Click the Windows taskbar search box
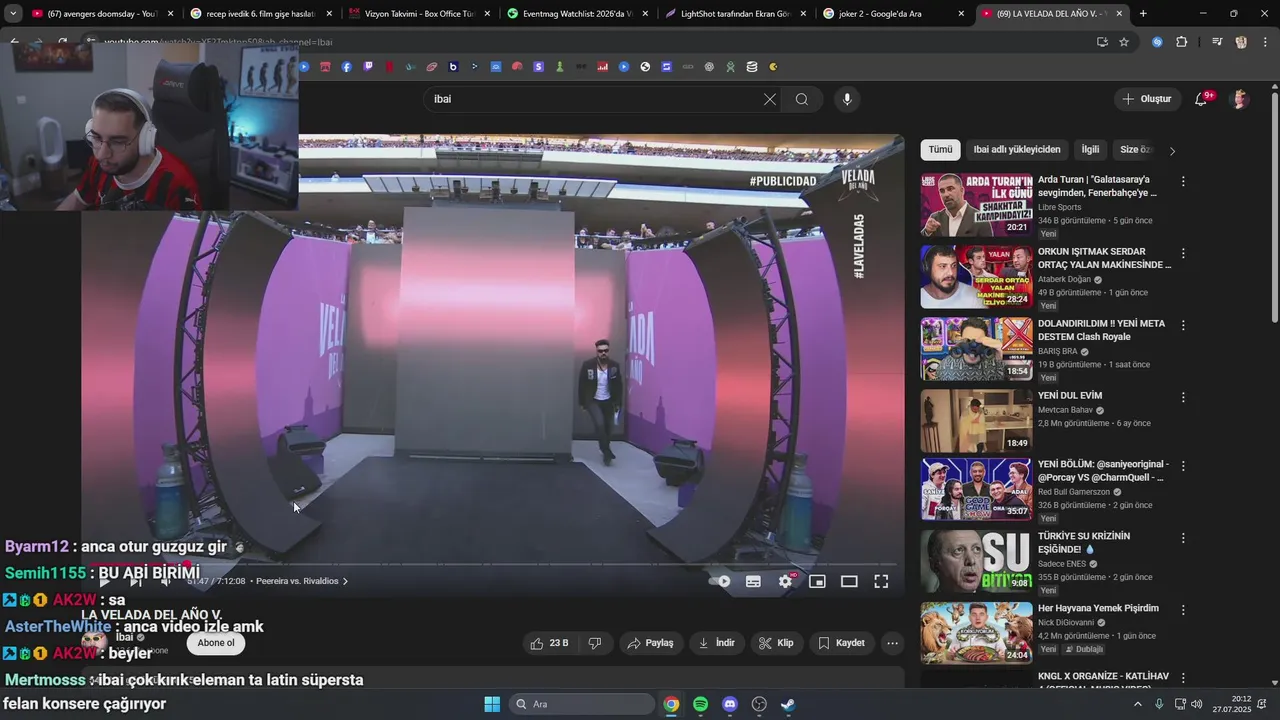 pyautogui.click(x=582, y=704)
